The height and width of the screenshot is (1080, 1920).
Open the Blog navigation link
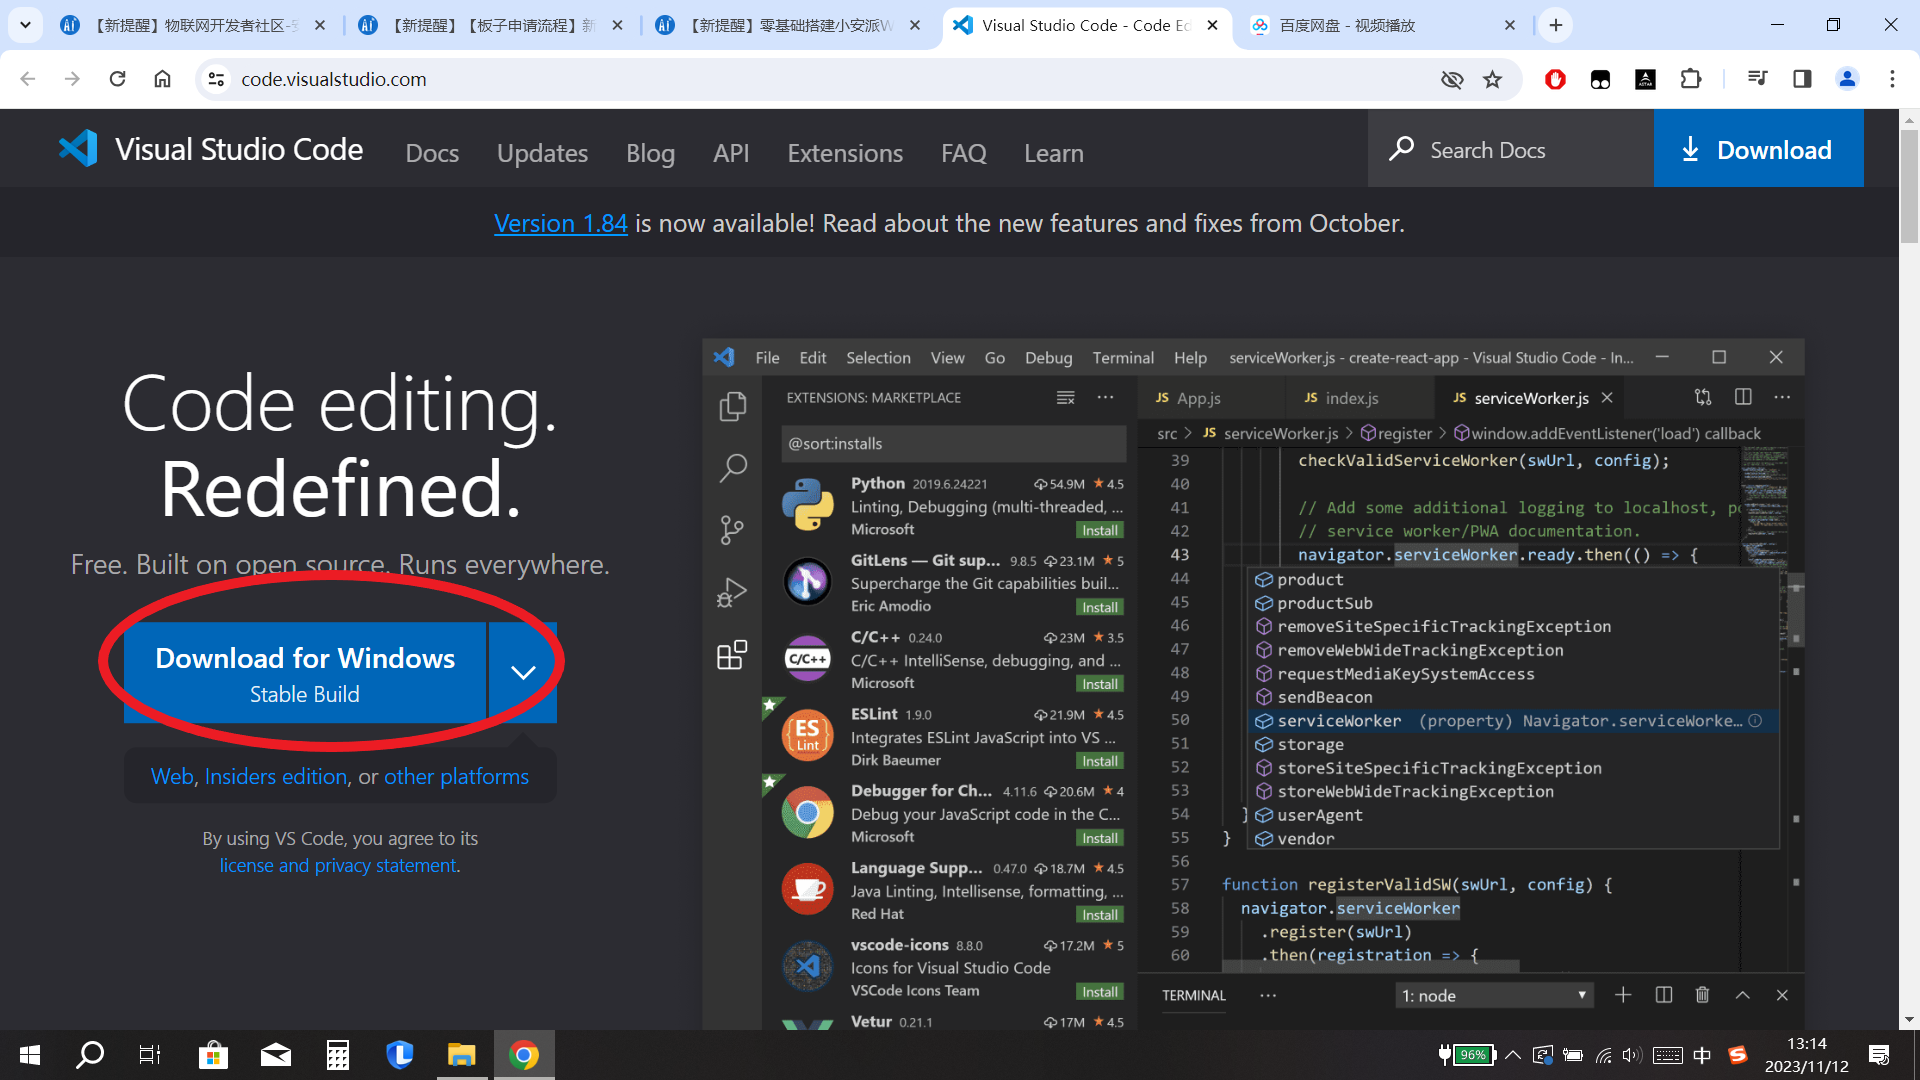click(x=650, y=153)
